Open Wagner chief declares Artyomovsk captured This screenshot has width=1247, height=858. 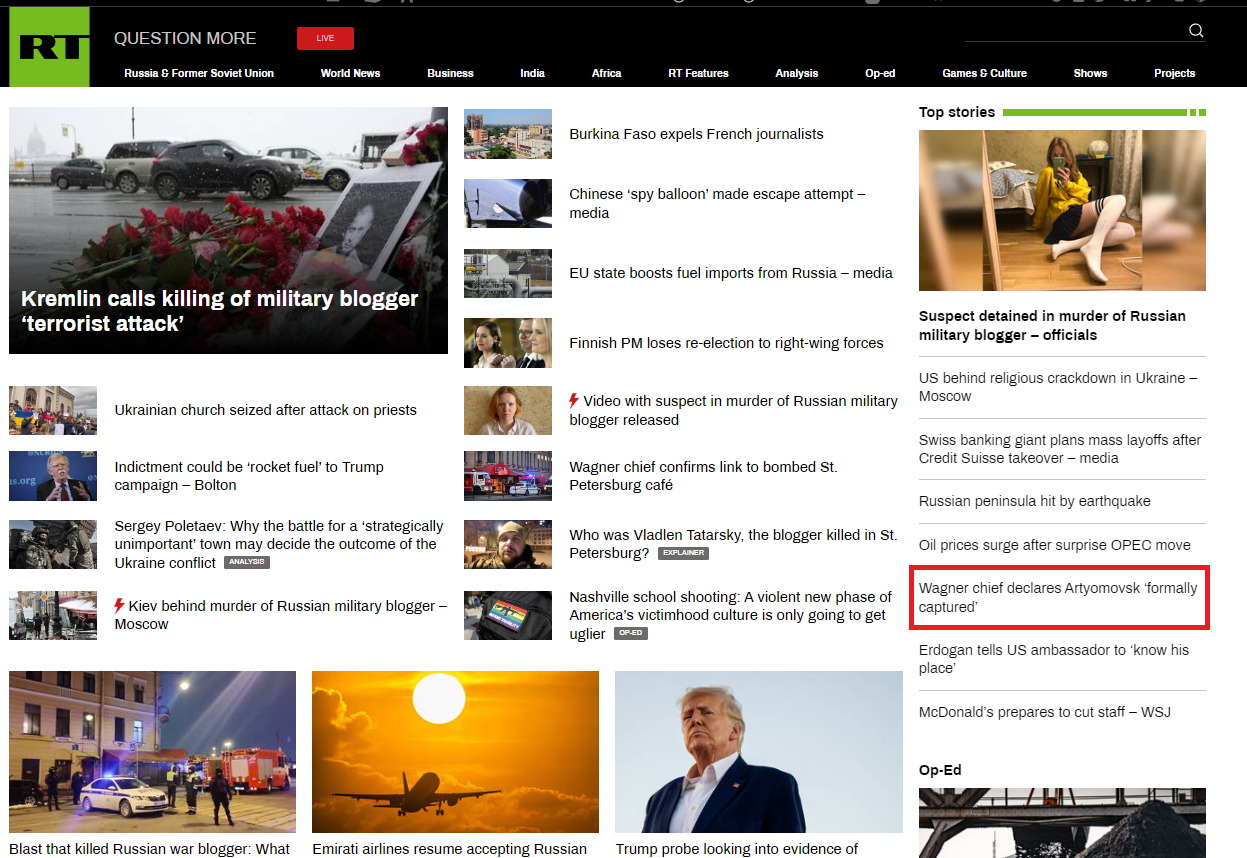click(x=1058, y=597)
